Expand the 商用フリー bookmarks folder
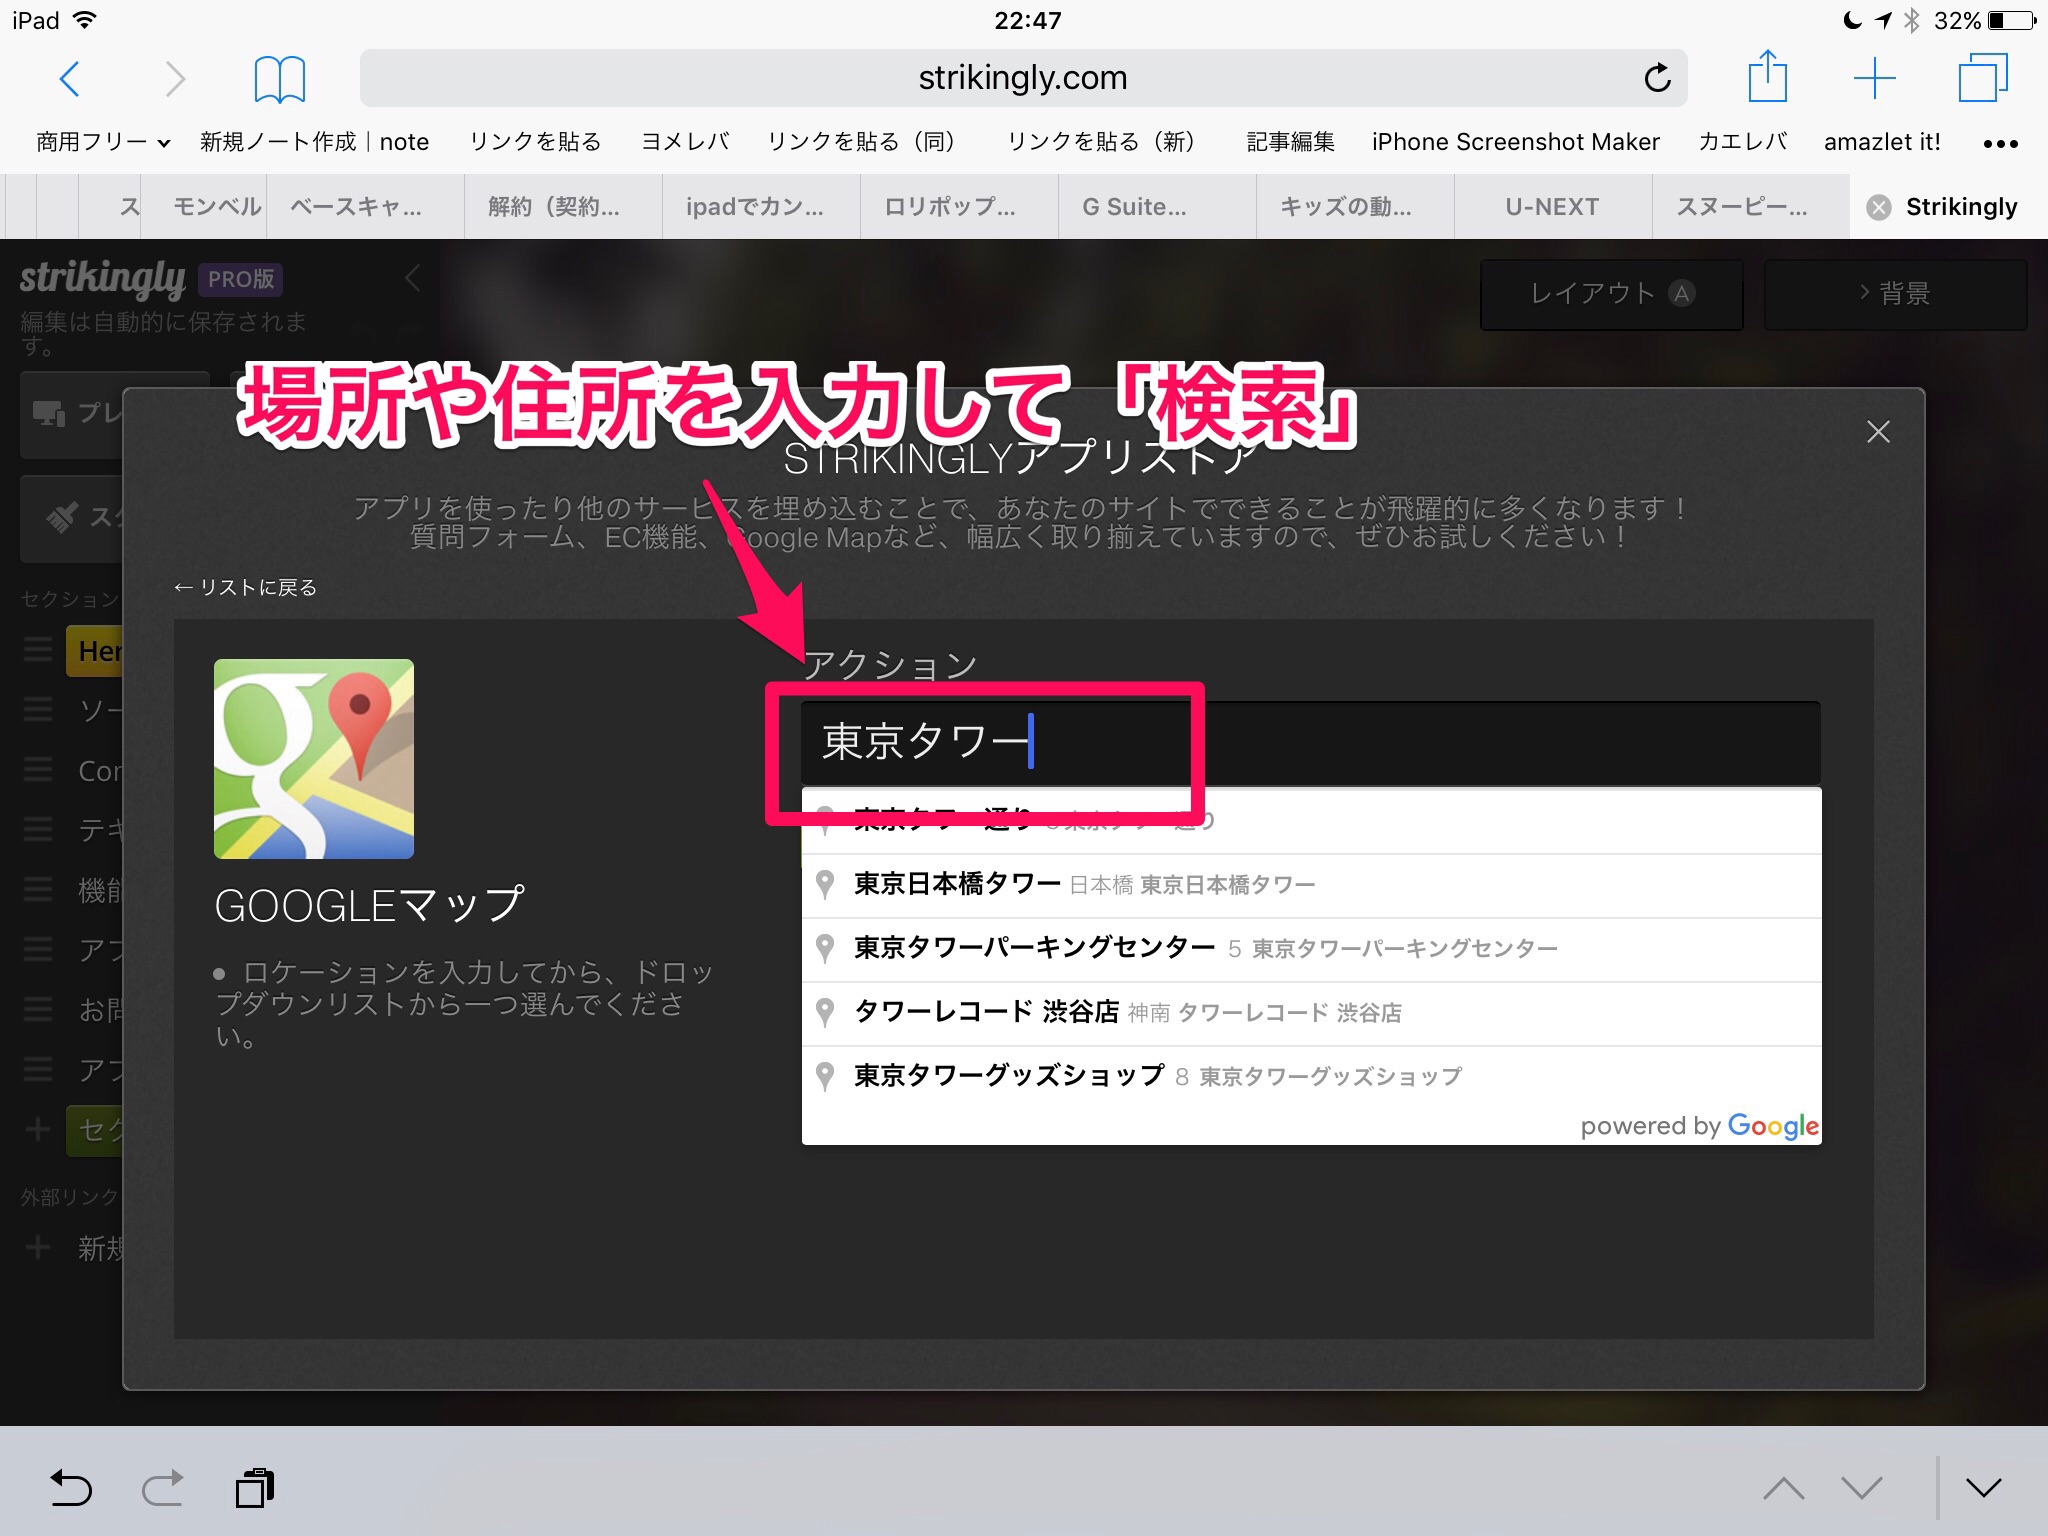The image size is (2048, 1536). [x=103, y=142]
